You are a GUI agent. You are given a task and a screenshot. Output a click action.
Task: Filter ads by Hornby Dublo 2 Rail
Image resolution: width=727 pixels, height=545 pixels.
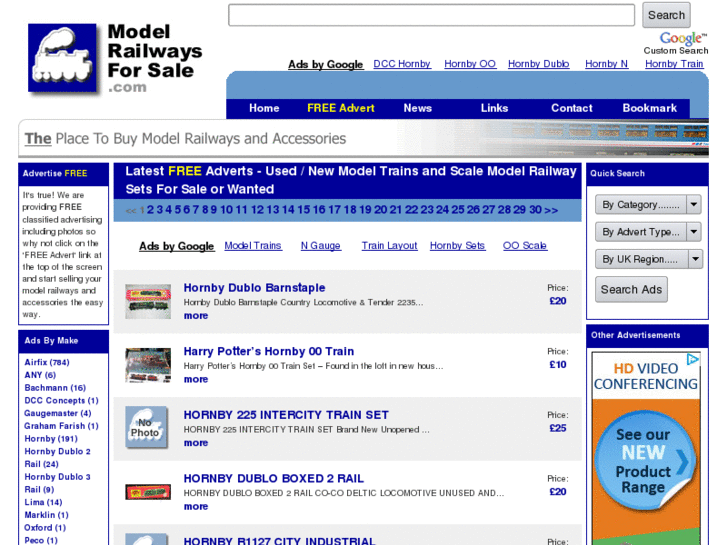pyautogui.click(x=57, y=458)
